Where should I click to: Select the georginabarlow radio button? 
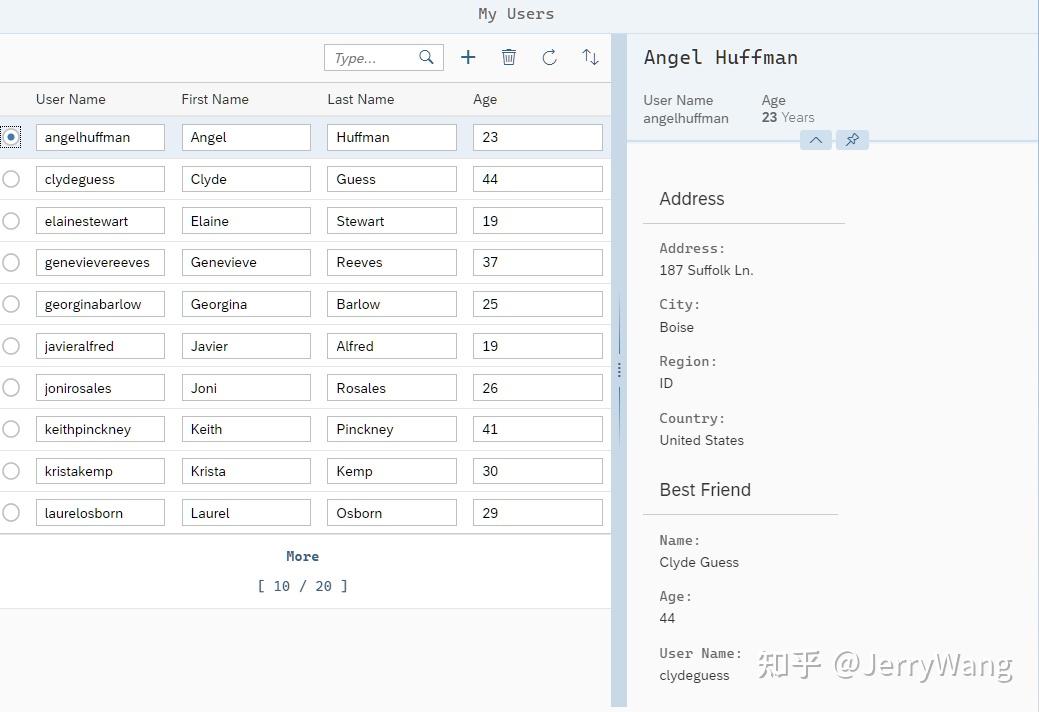(11, 304)
